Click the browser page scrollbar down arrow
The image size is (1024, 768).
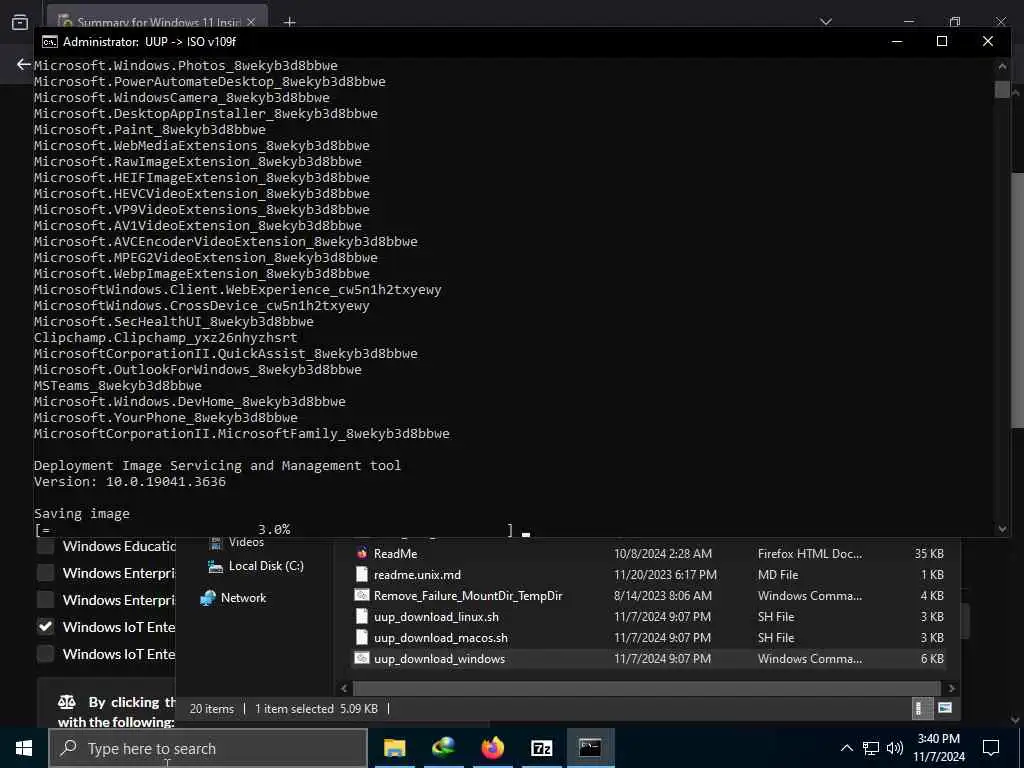coord(1016,720)
